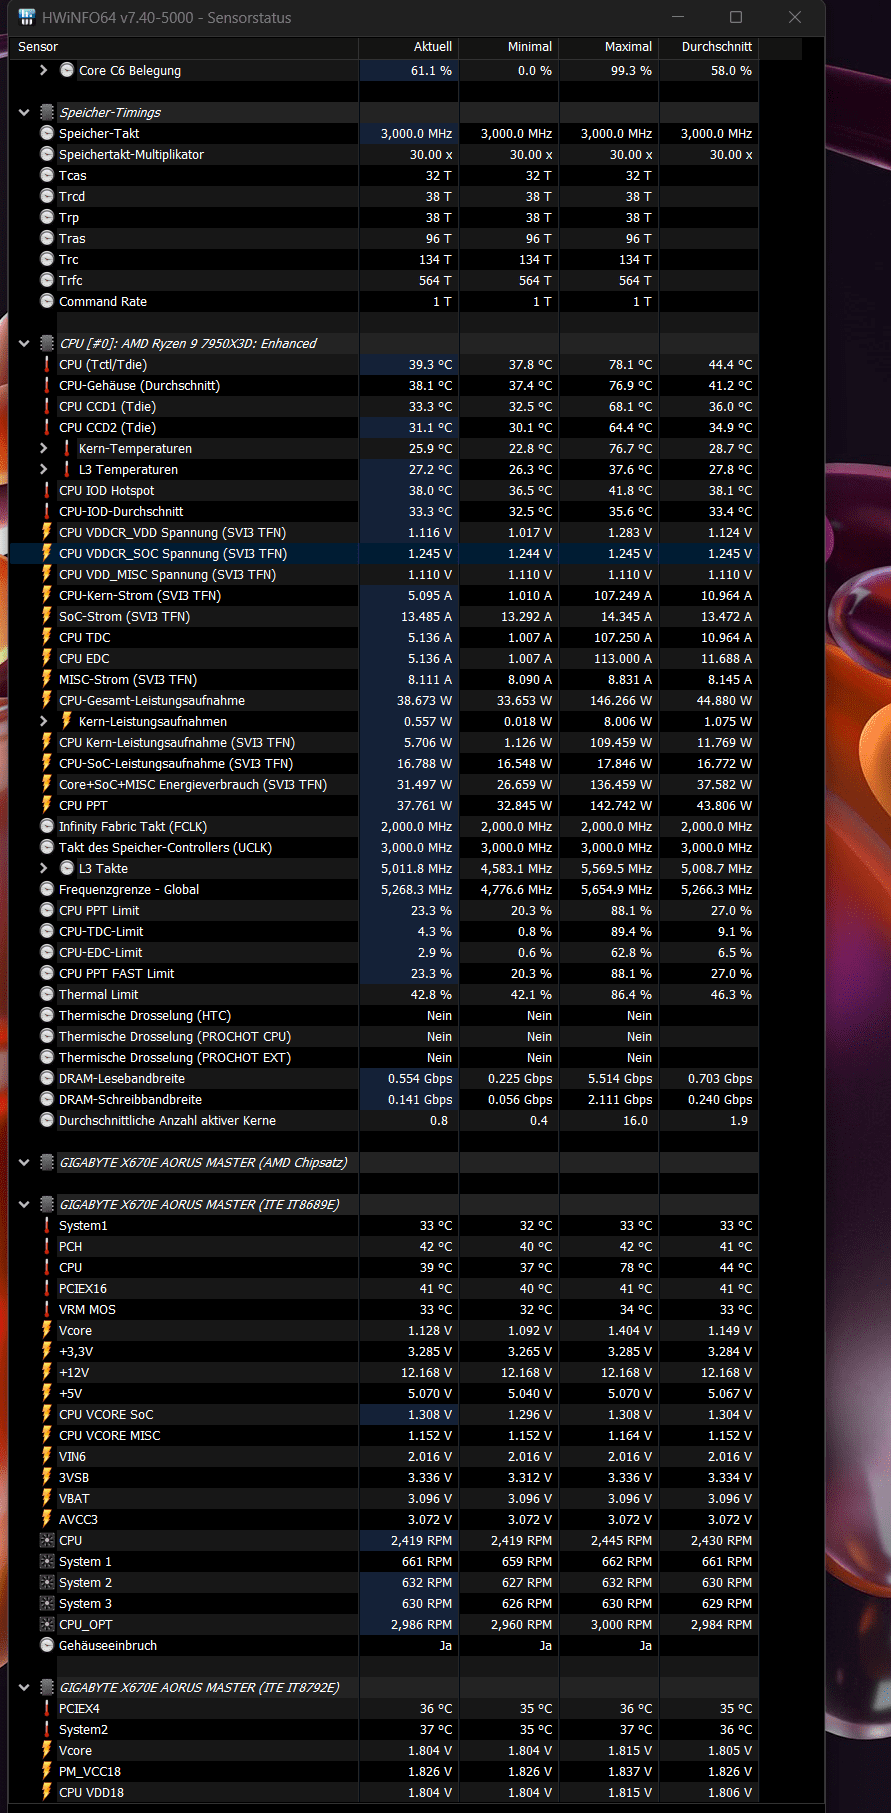Click the icon beside DRAM-Lesebandbreite

47,1078
